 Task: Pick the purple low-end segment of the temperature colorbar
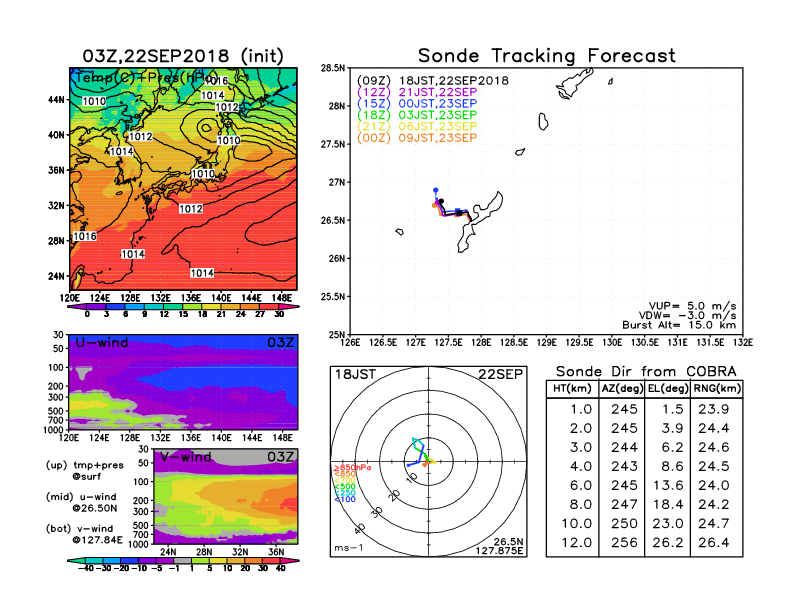coord(76,307)
